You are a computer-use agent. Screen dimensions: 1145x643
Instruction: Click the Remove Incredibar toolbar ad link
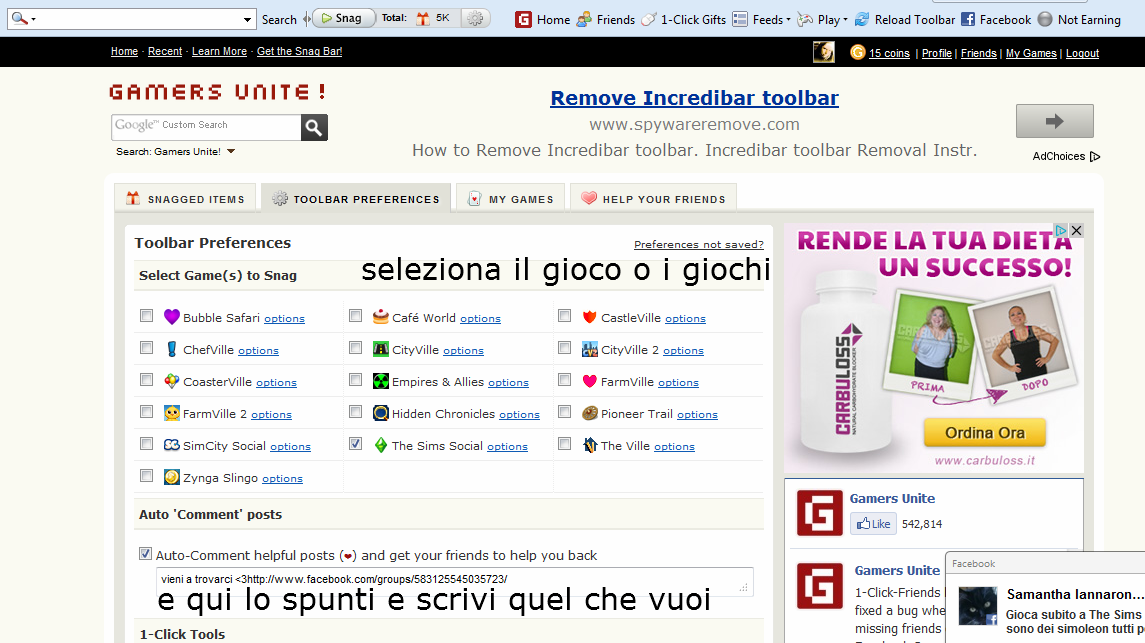coord(694,98)
